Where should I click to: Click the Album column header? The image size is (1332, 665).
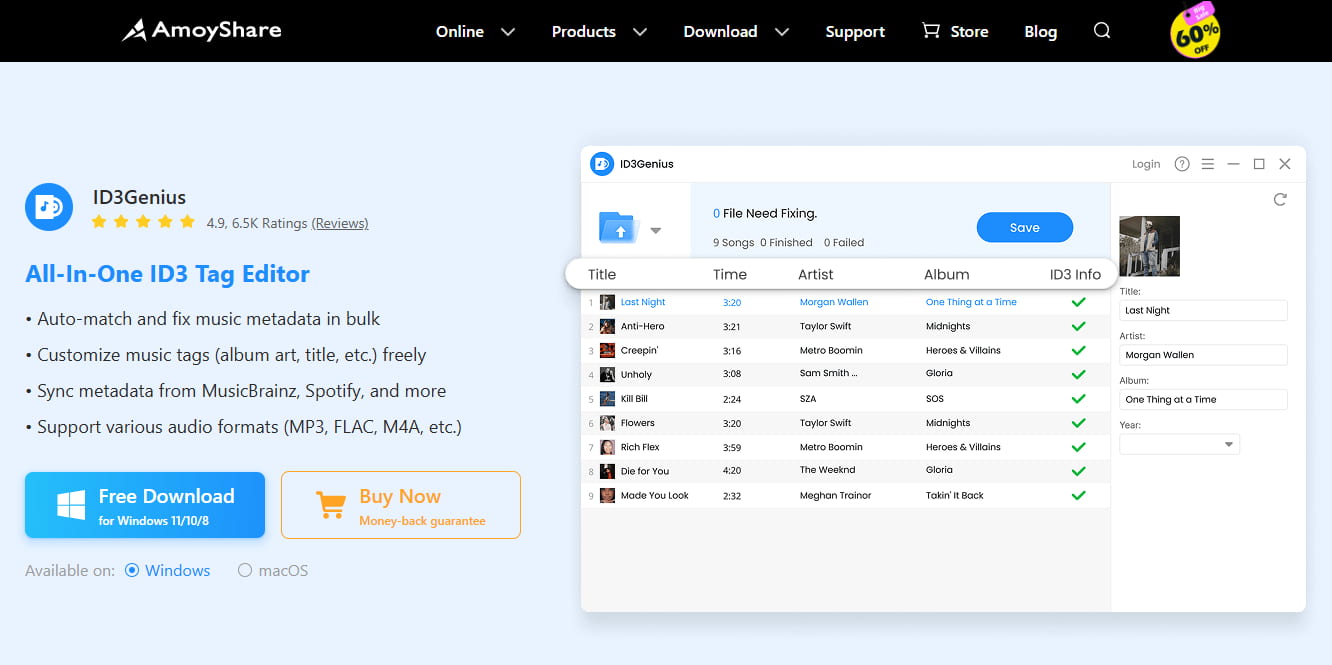pyautogui.click(x=947, y=274)
